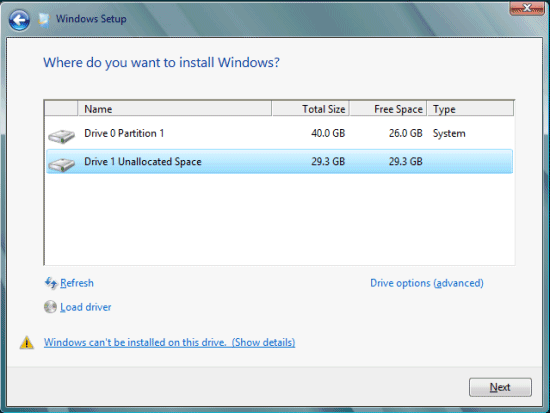Go back using the blue arrow button
This screenshot has width=550, height=413.
[x=19, y=20]
